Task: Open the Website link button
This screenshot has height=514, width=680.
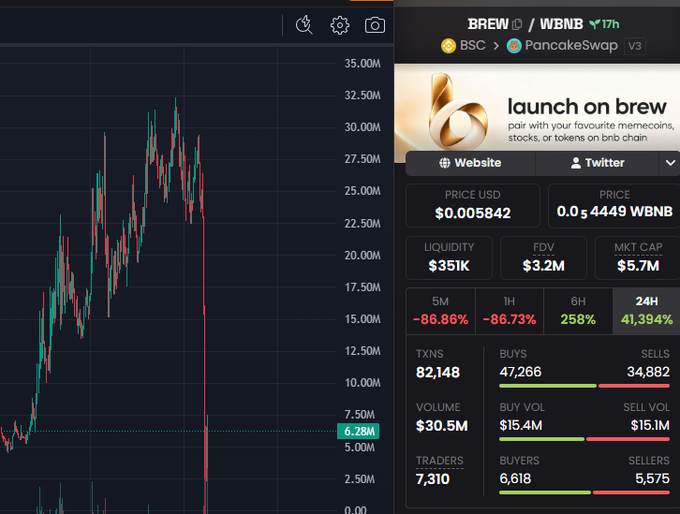Action: point(471,163)
